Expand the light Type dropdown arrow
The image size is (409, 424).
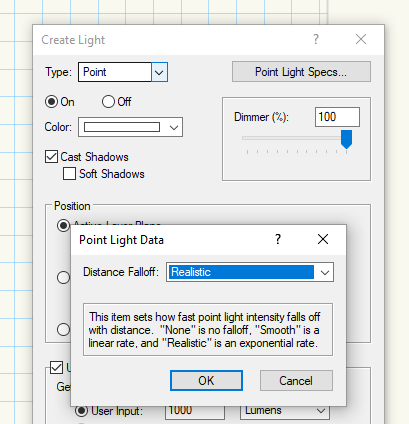(159, 72)
